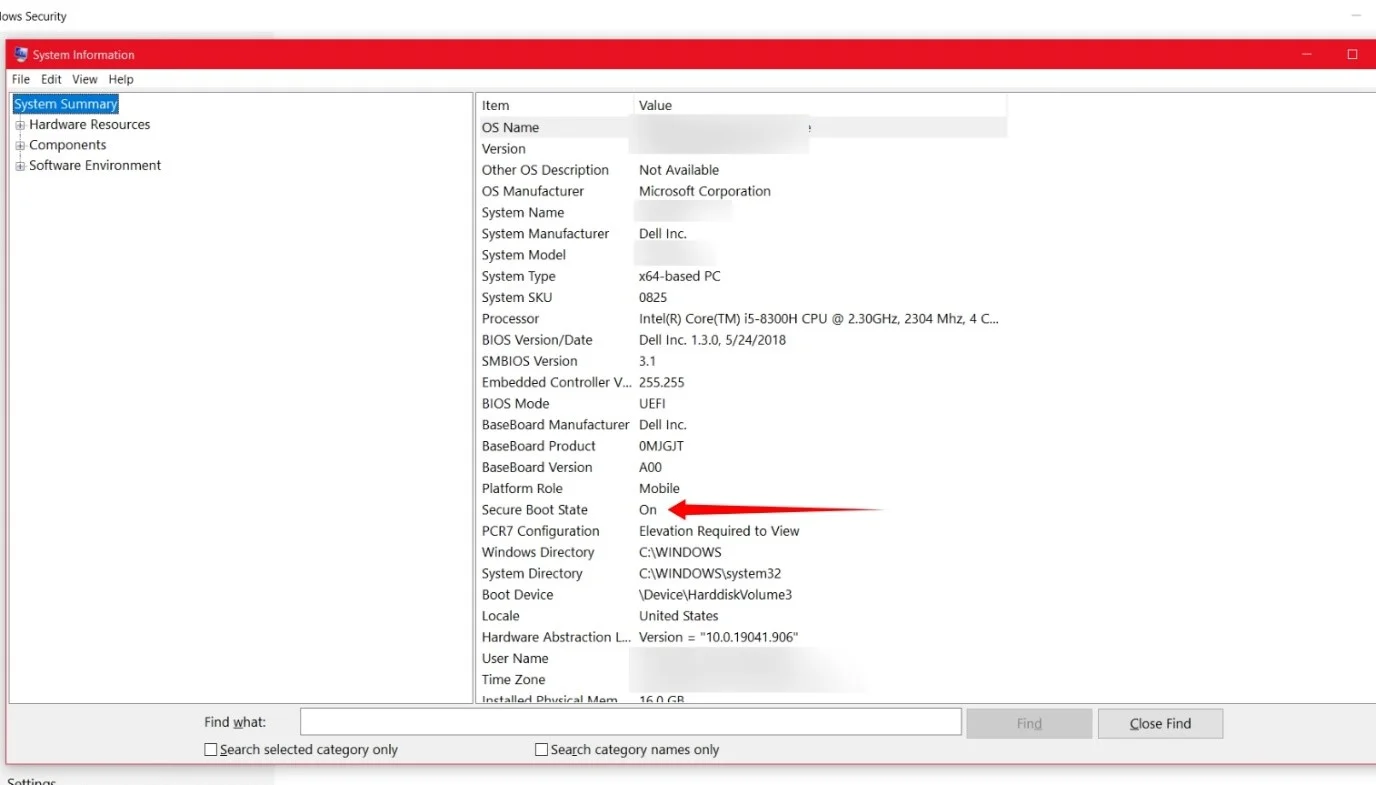Image resolution: width=1376 pixels, height=785 pixels.
Task: Select Hardware Resources tree label
Action: click(89, 125)
